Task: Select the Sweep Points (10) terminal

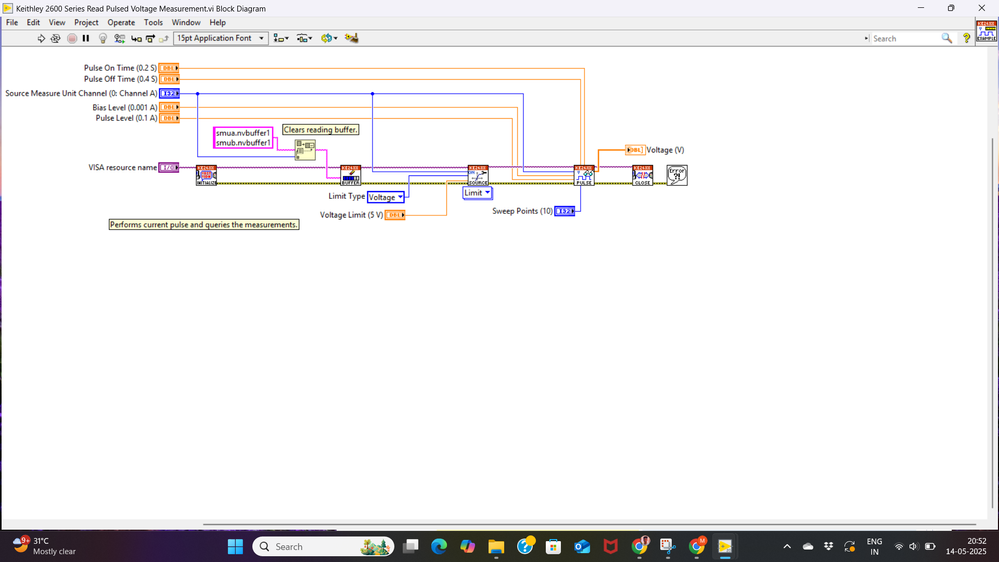Action: point(564,212)
